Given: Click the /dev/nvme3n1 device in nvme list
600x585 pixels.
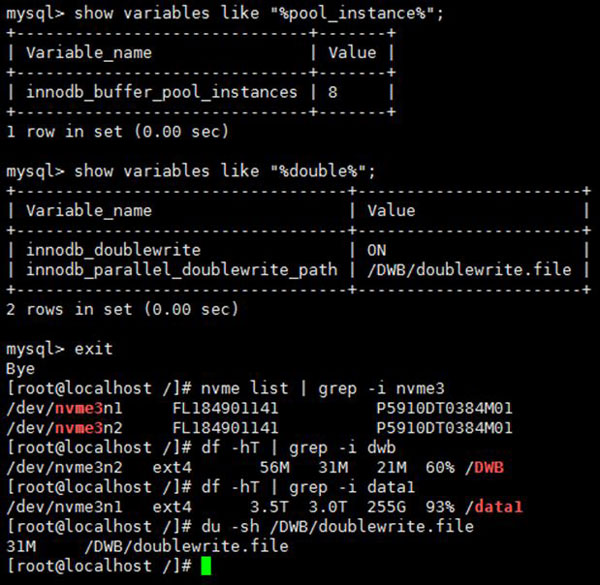Looking at the screenshot, I should pyautogui.click(x=64, y=409).
